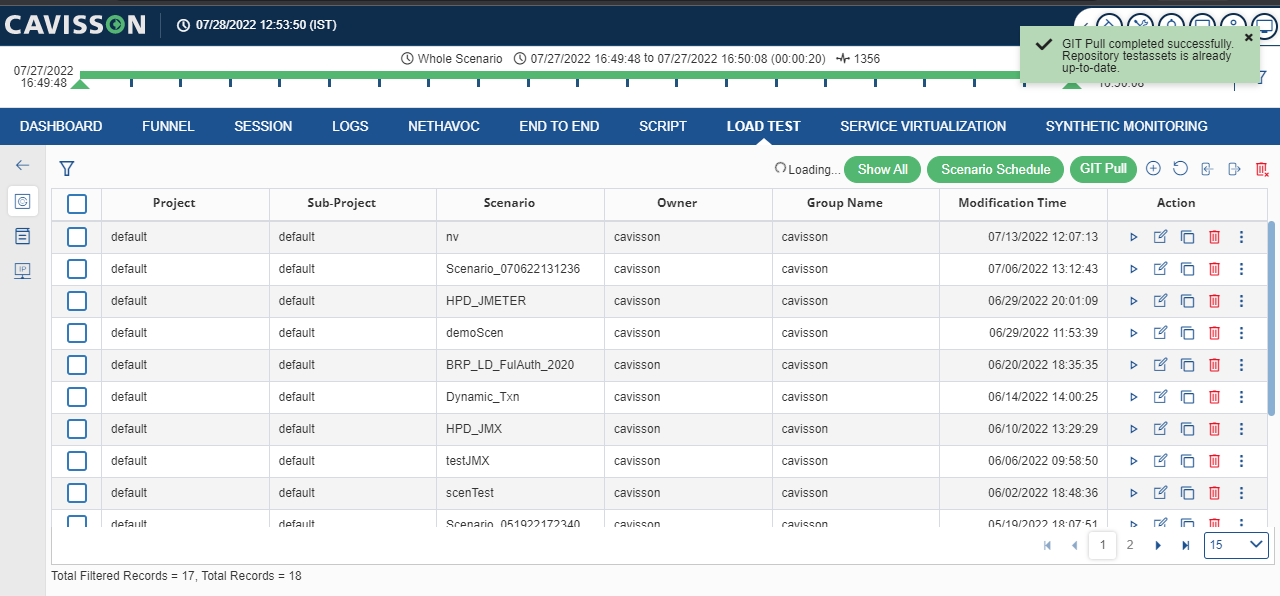
Task: Open more options menu for nv row
Action: pyautogui.click(x=1241, y=237)
